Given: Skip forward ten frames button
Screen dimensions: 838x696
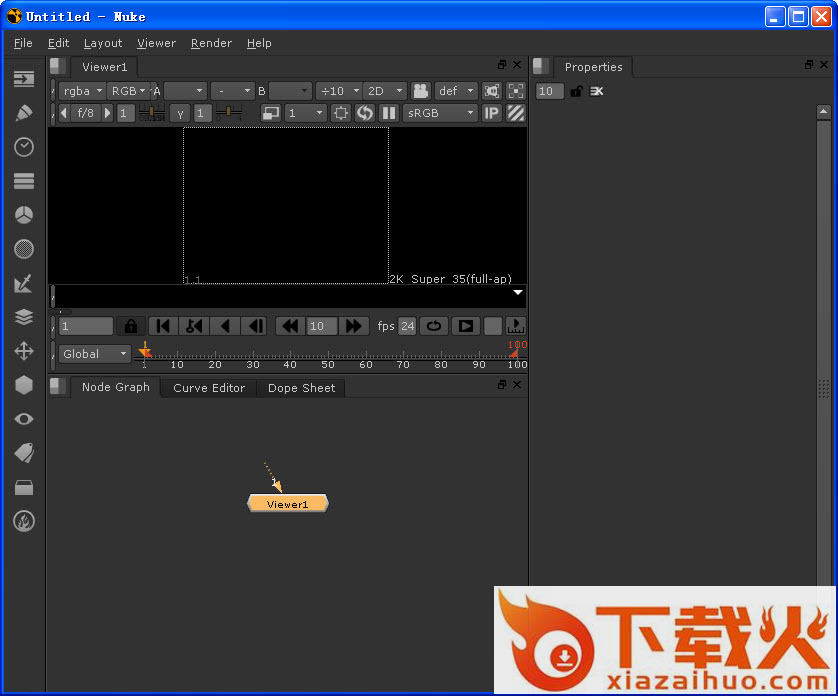Looking at the screenshot, I should click(x=353, y=326).
